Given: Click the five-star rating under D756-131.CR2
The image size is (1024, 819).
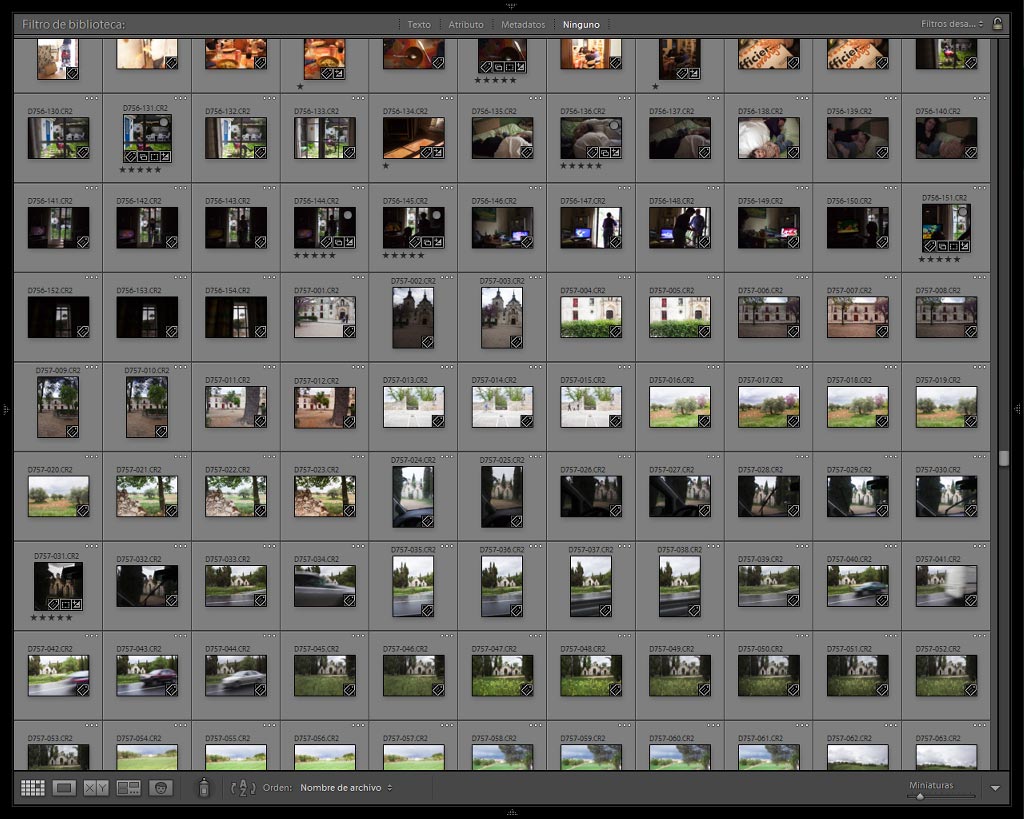Looking at the screenshot, I should pyautogui.click(x=140, y=170).
